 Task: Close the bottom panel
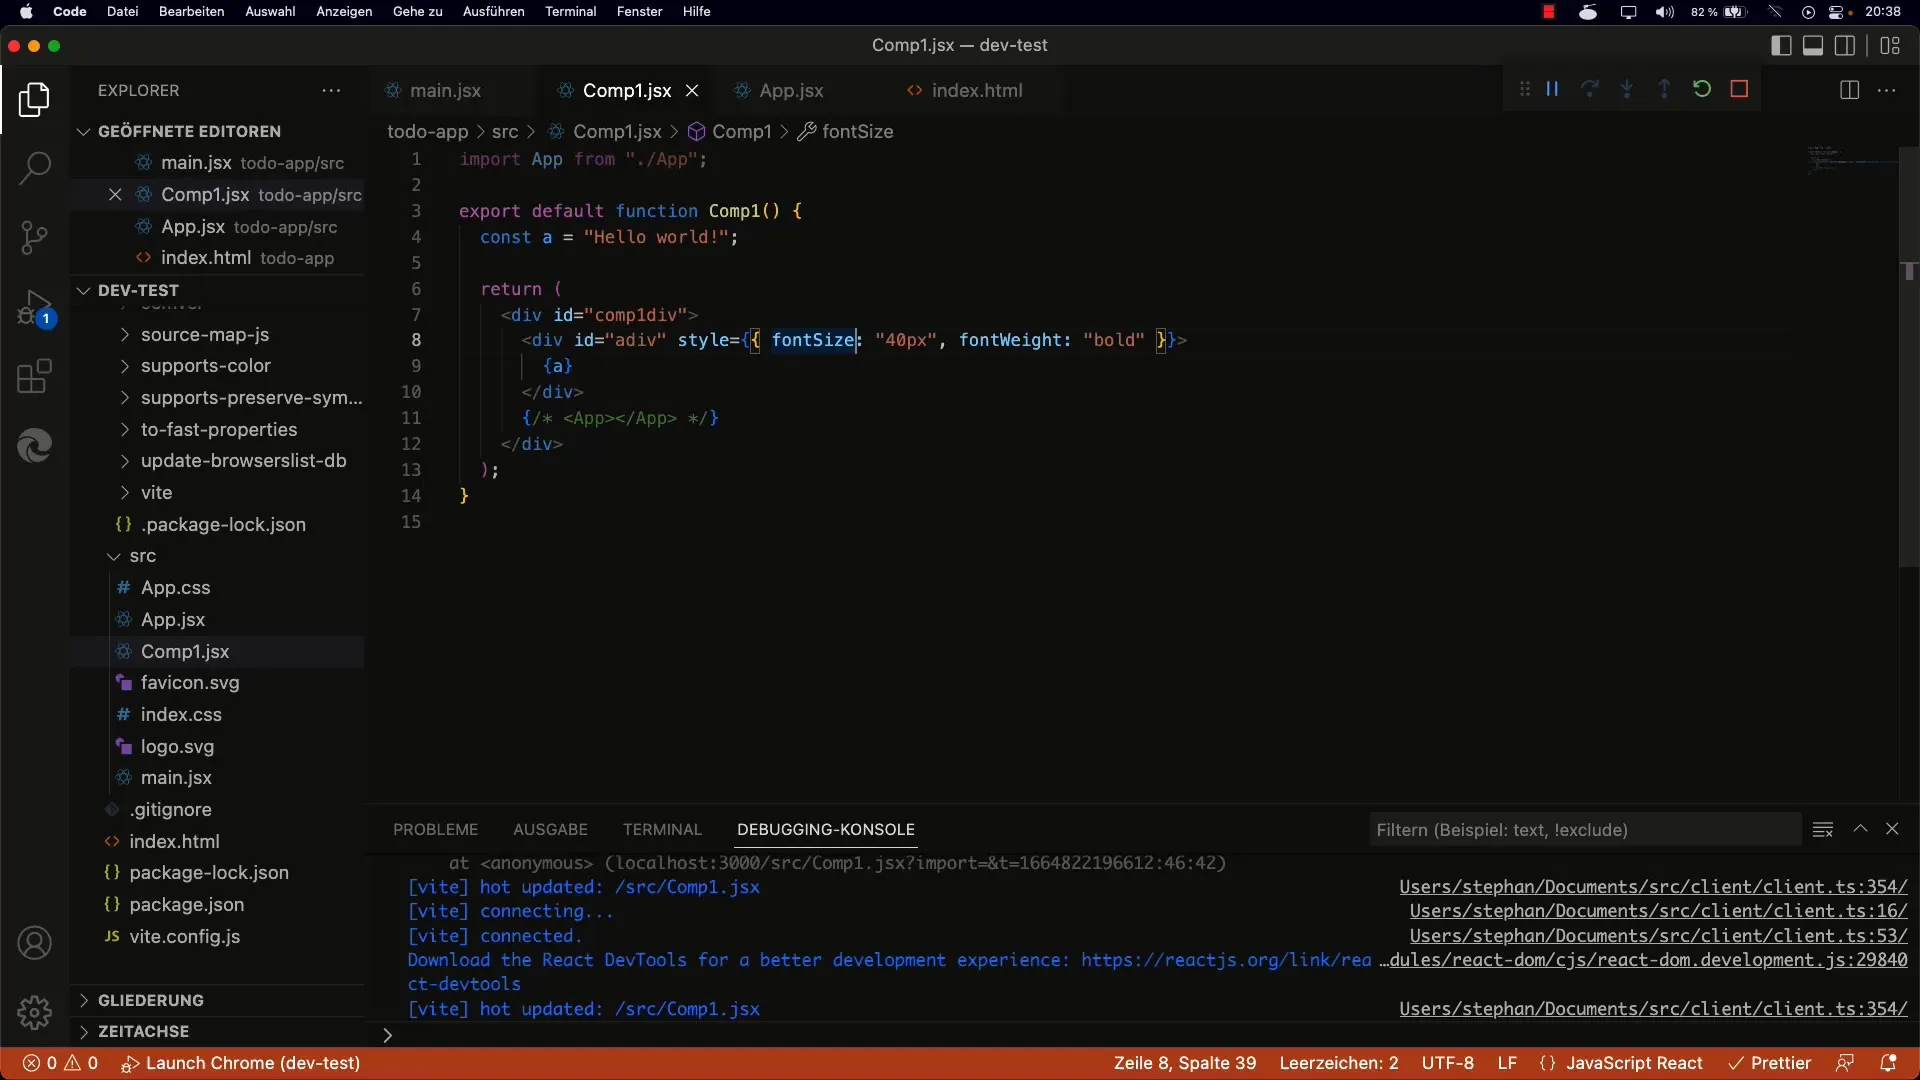1892,829
